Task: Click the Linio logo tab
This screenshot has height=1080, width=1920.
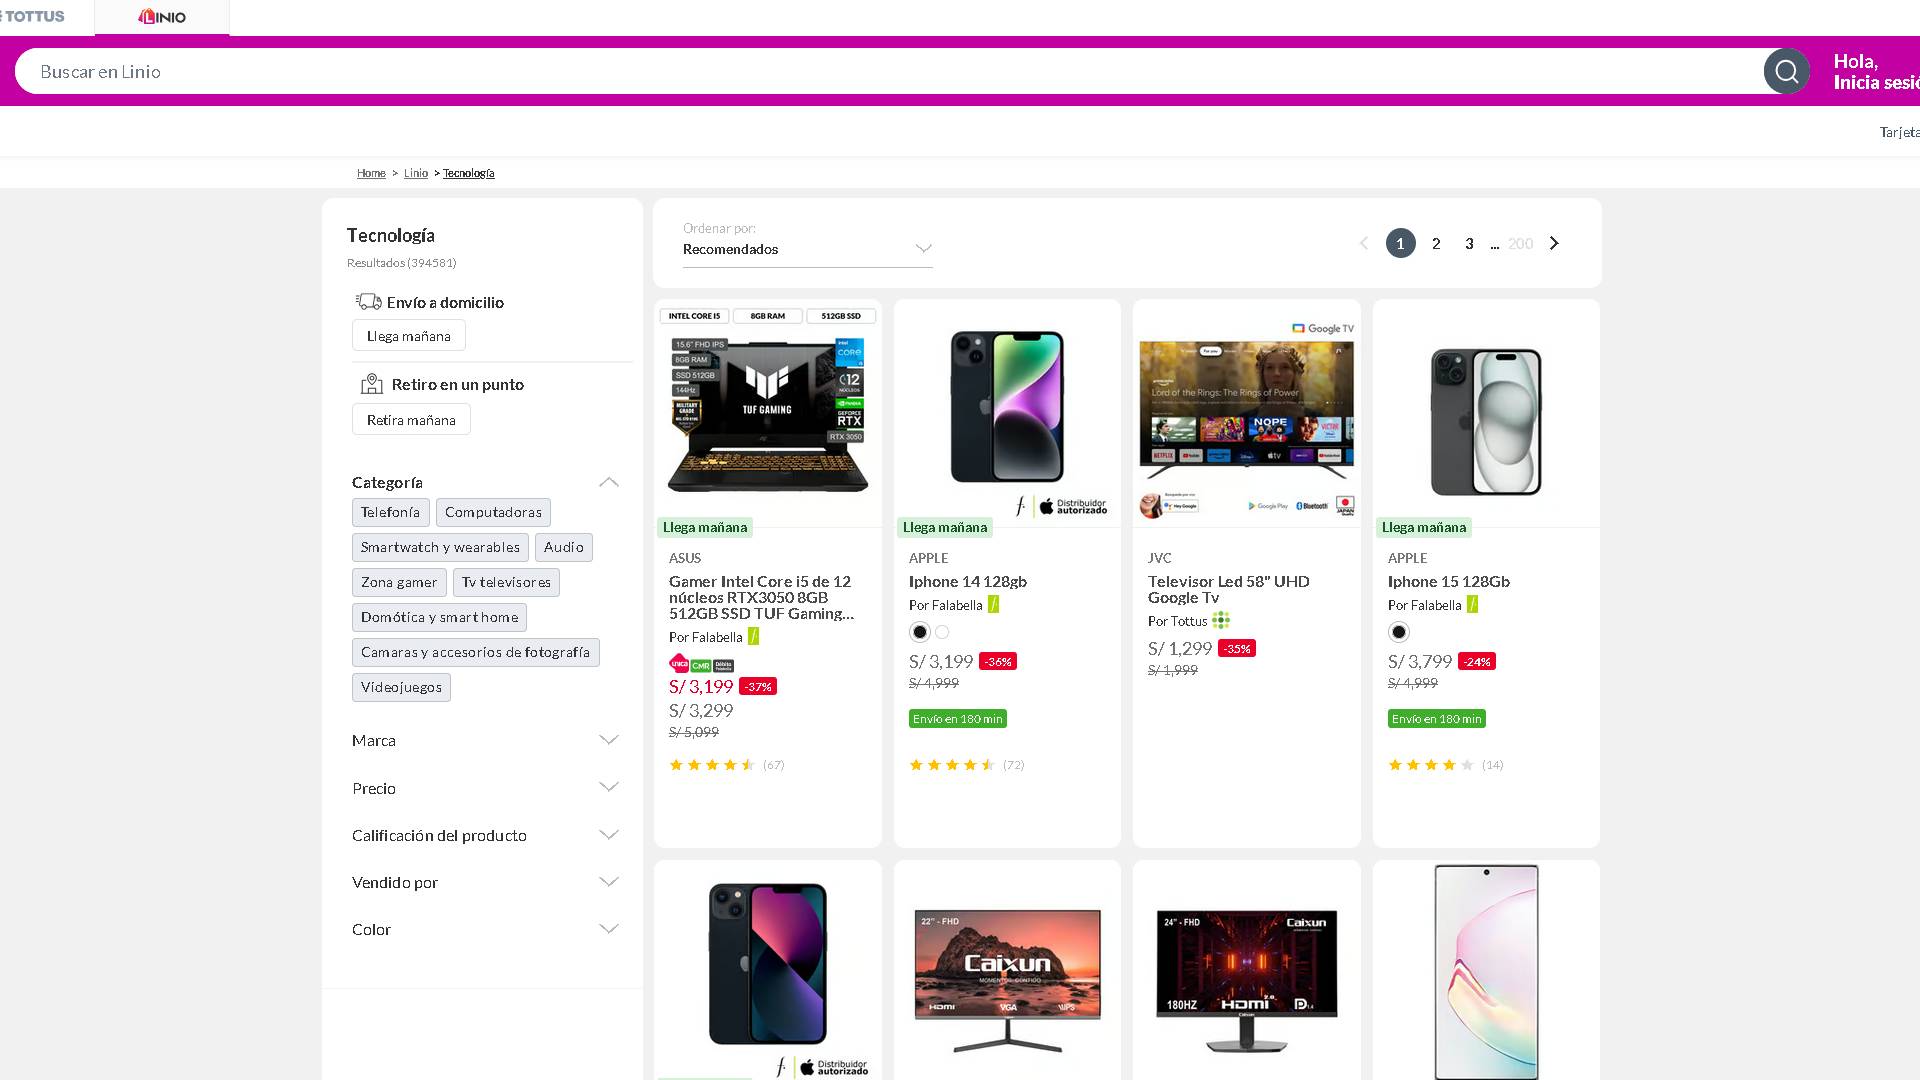Action: click(x=162, y=17)
